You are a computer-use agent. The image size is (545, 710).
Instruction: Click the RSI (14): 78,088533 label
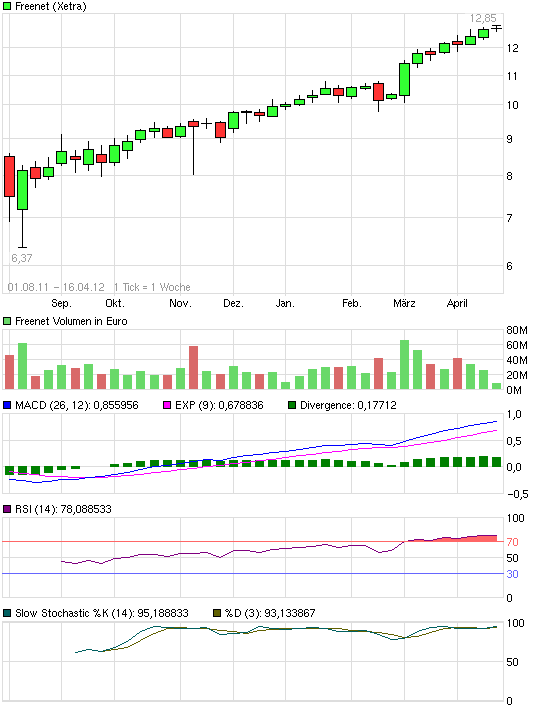[63, 509]
